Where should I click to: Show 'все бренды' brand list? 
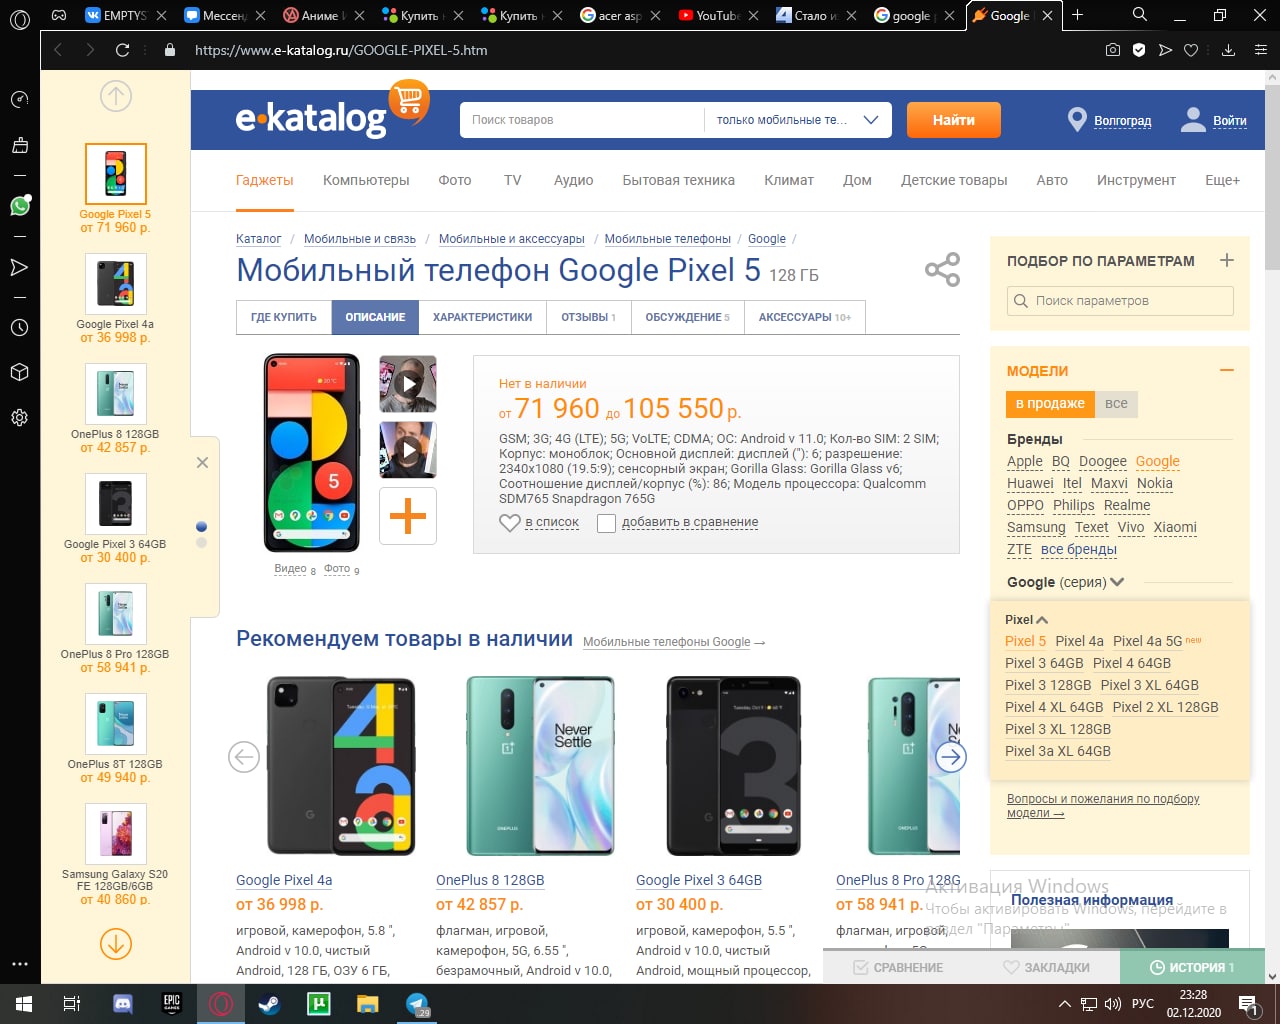click(x=1078, y=550)
